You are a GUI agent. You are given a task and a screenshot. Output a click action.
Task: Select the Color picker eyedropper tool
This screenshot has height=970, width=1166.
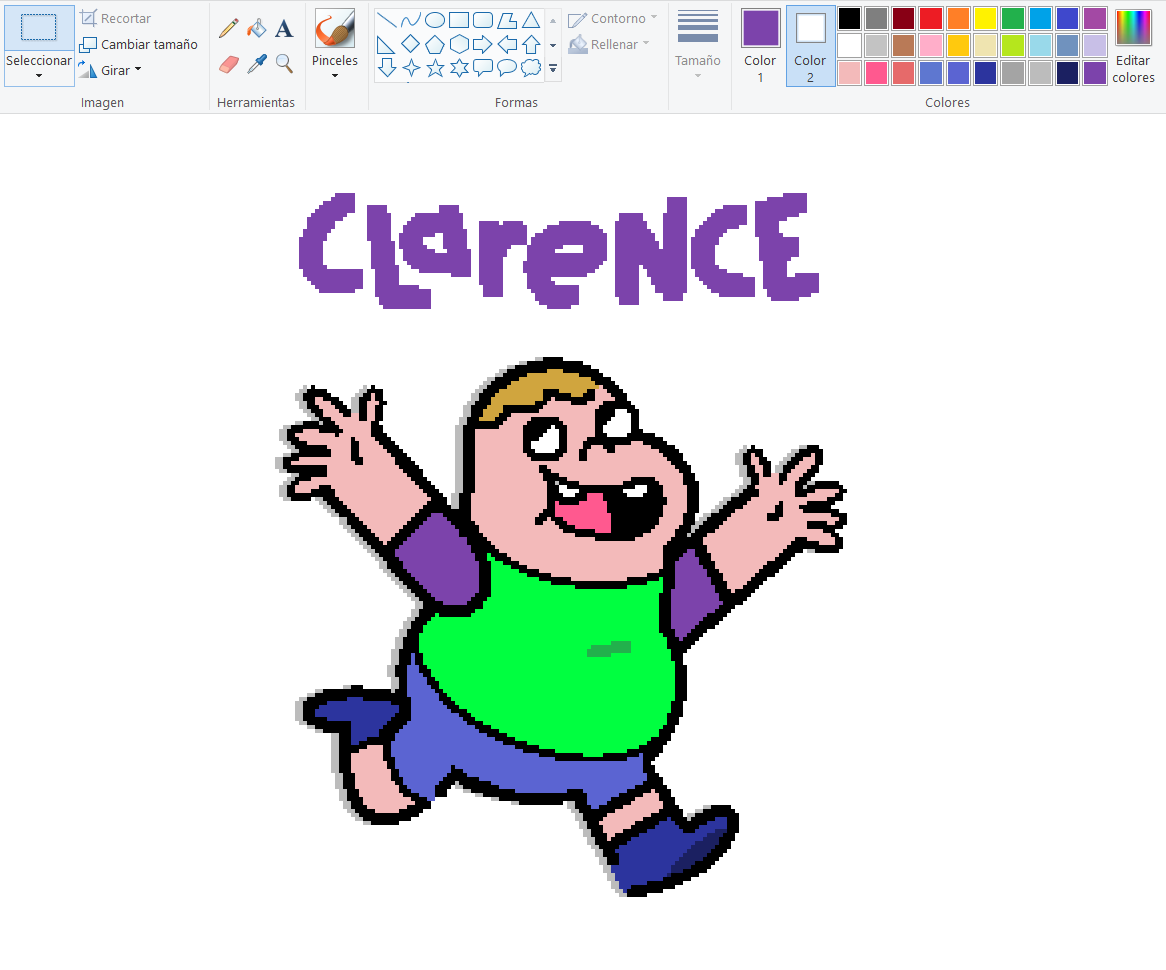257,64
